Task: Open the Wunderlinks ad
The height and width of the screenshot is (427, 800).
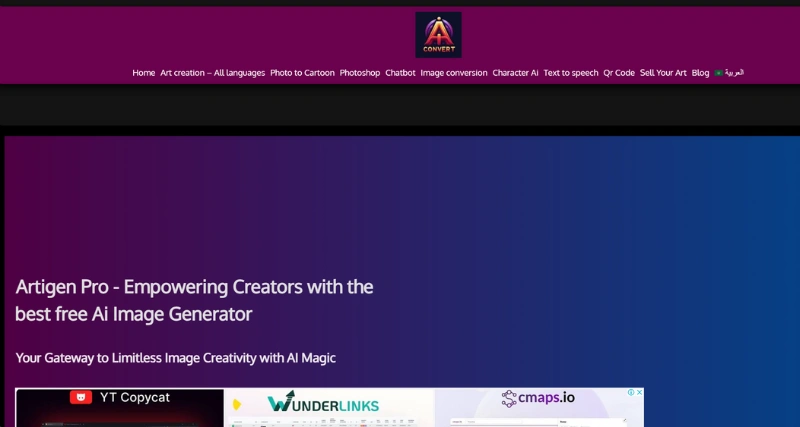Action: click(329, 408)
